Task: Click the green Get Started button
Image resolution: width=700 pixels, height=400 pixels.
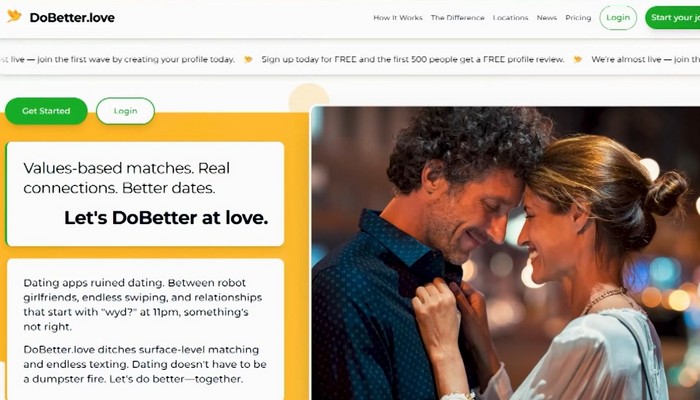Action: [46, 111]
